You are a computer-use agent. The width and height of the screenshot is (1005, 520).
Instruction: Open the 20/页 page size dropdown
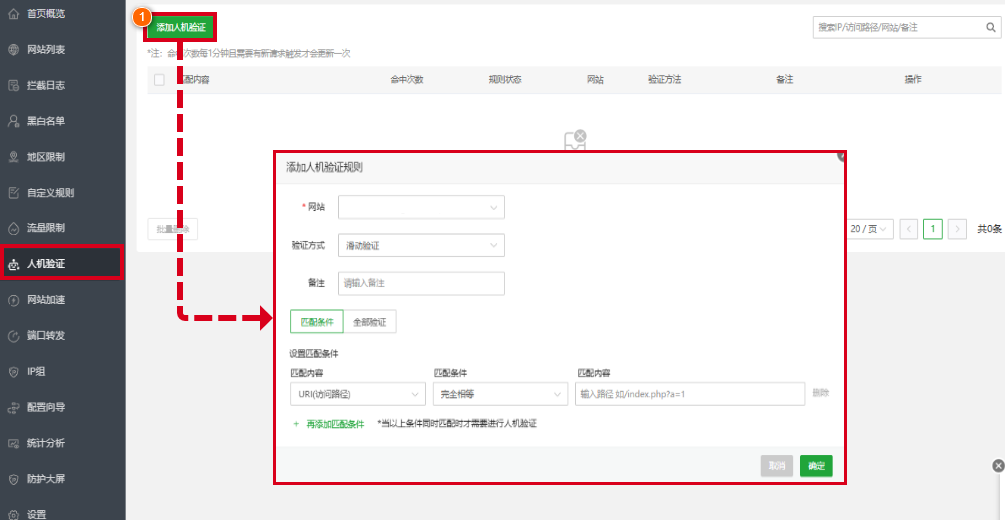point(869,229)
